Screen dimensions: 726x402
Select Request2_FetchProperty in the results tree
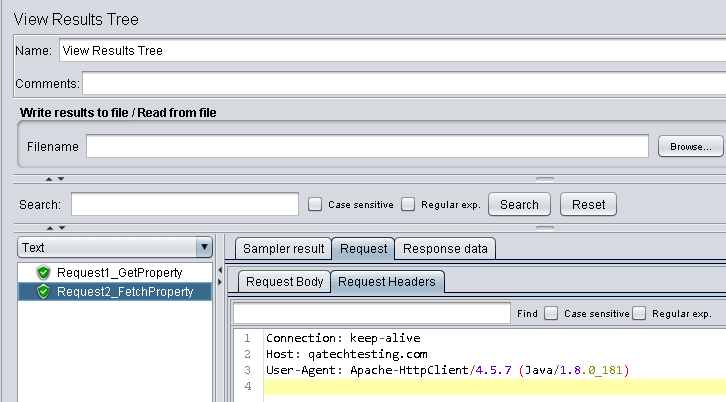(x=125, y=291)
